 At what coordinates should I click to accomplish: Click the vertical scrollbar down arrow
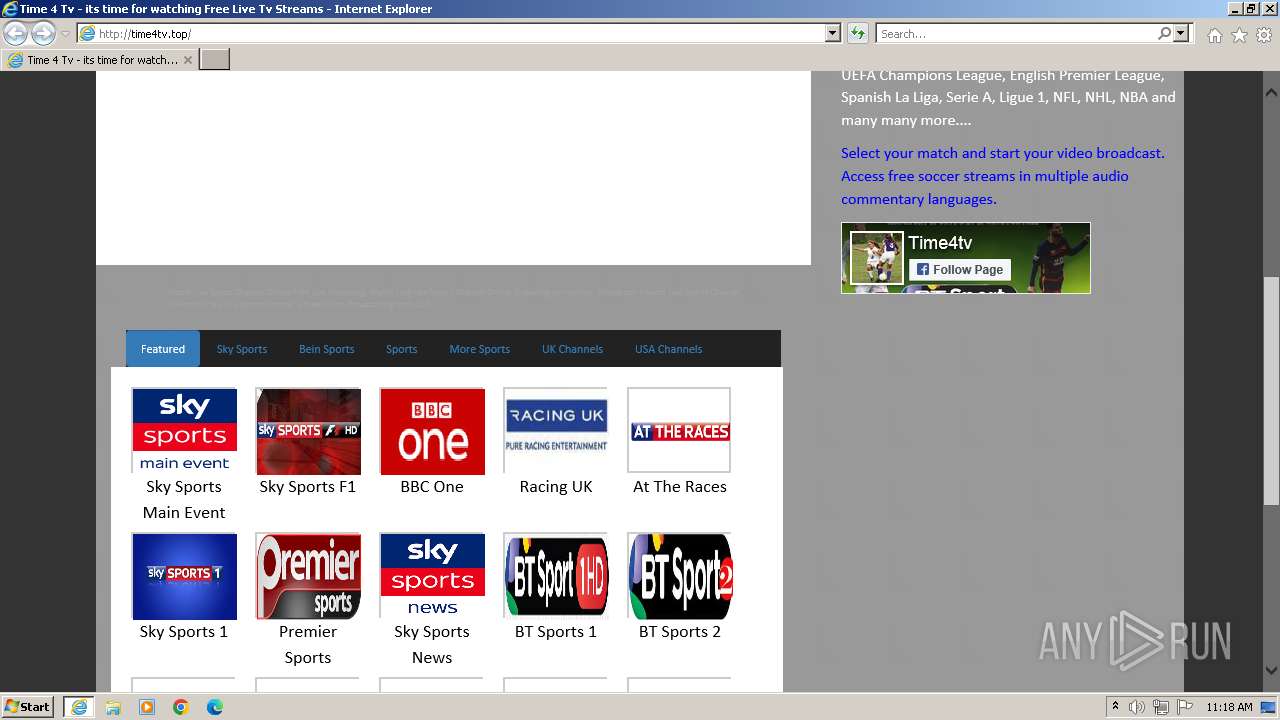click(1272, 671)
